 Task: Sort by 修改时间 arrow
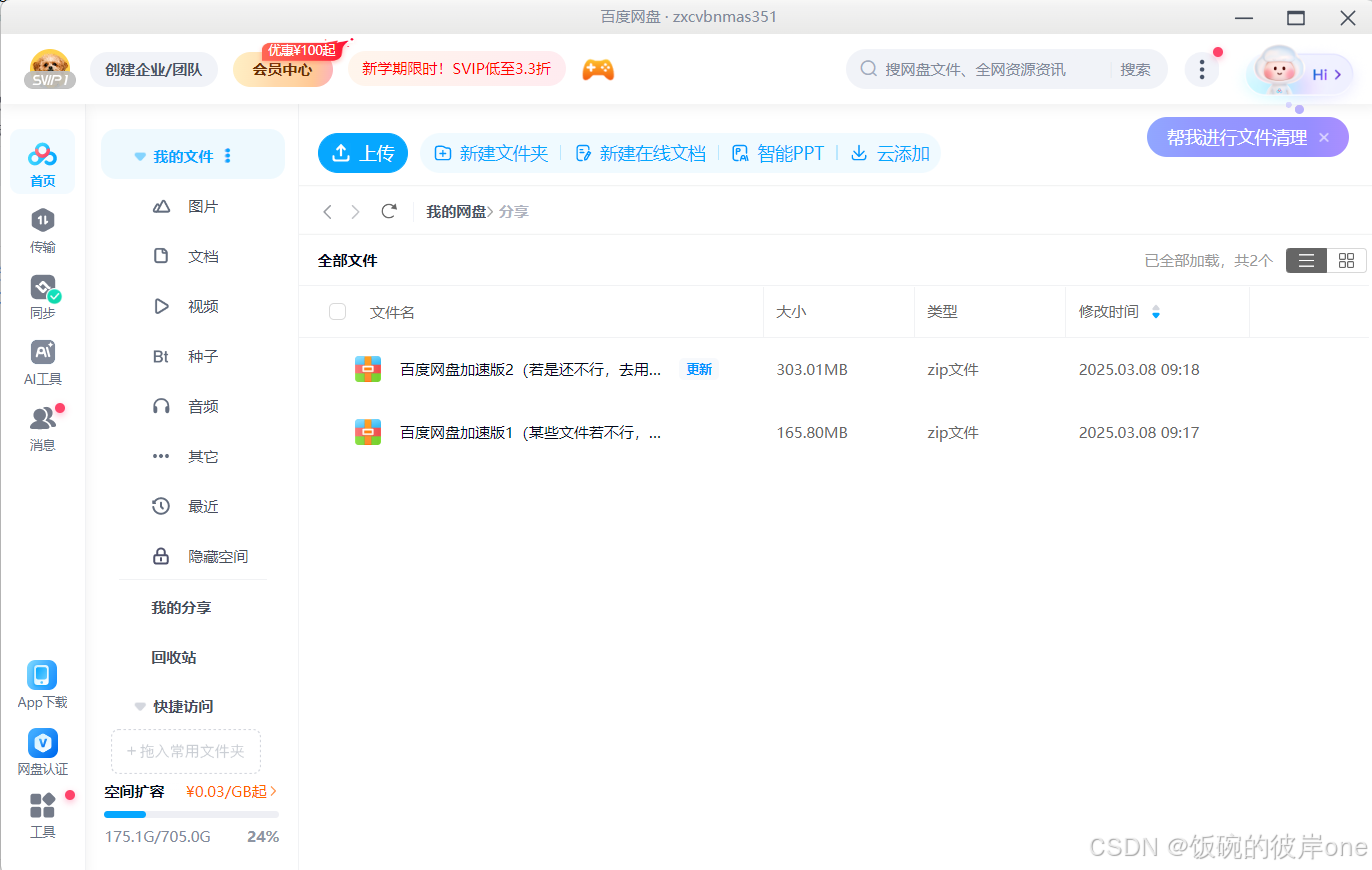1156,312
